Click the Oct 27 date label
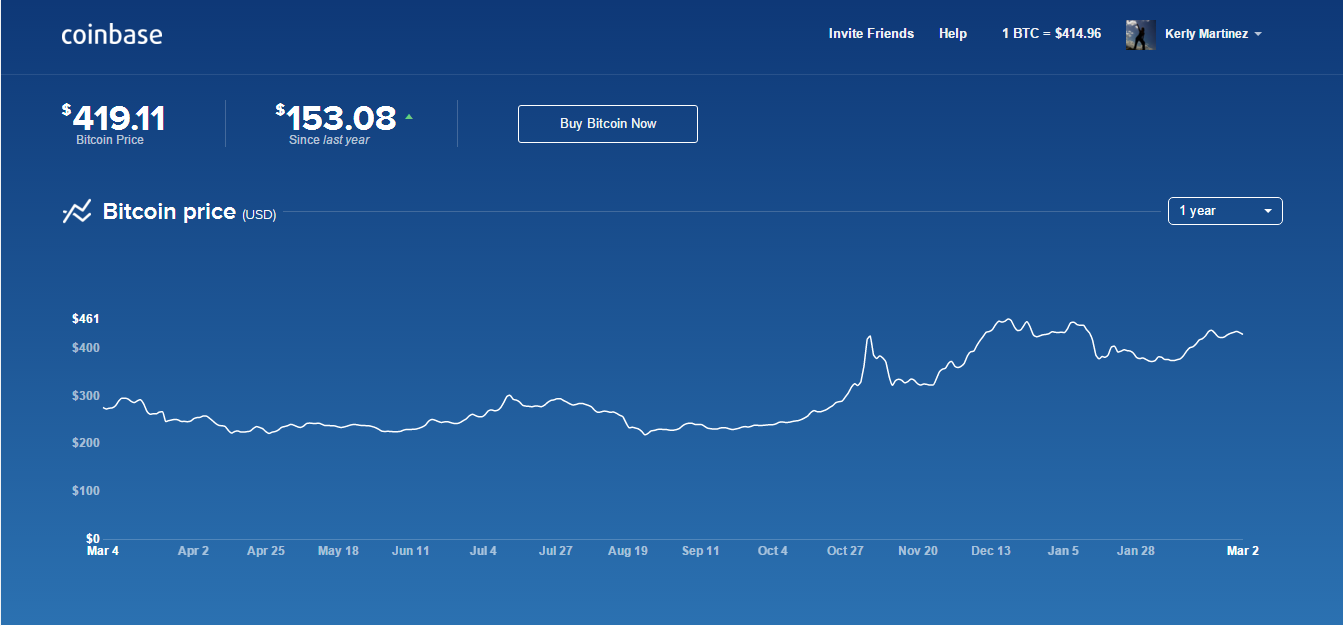Viewport: 1343px width, 626px height. pyautogui.click(x=845, y=551)
